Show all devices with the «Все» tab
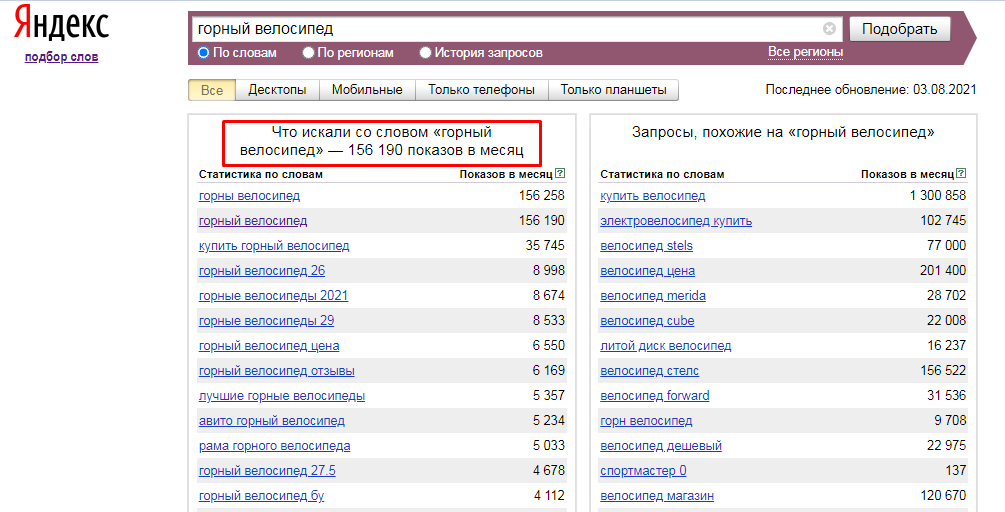This screenshot has height=512, width=1005. point(212,90)
